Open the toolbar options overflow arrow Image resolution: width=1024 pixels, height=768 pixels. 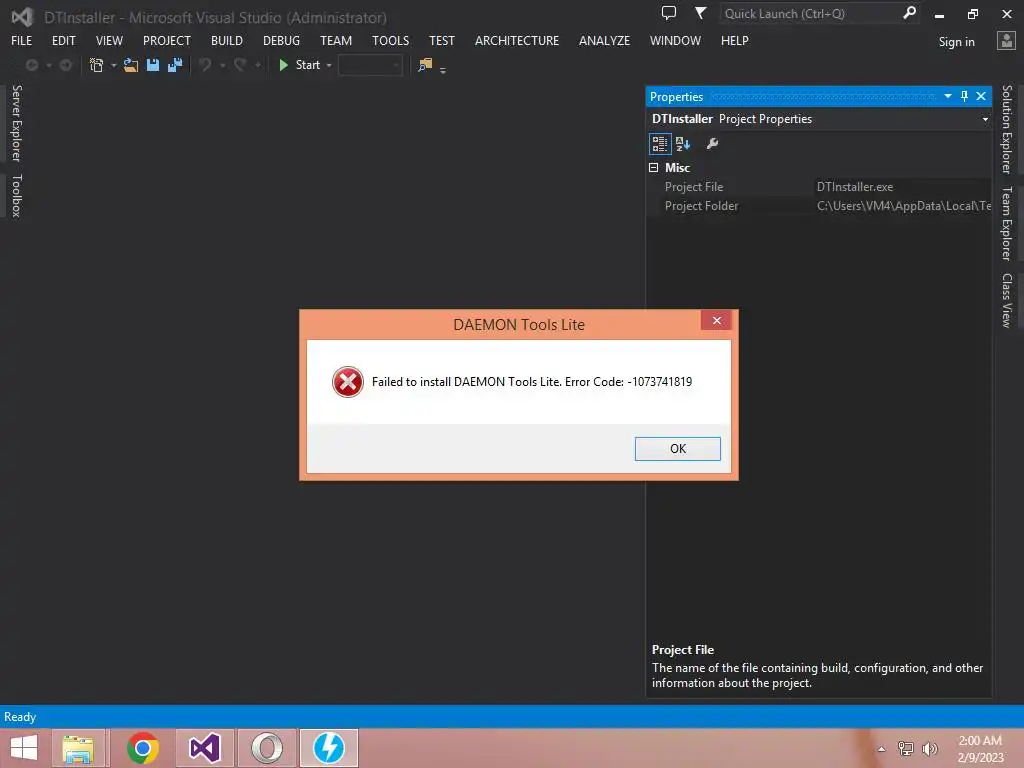pos(443,69)
